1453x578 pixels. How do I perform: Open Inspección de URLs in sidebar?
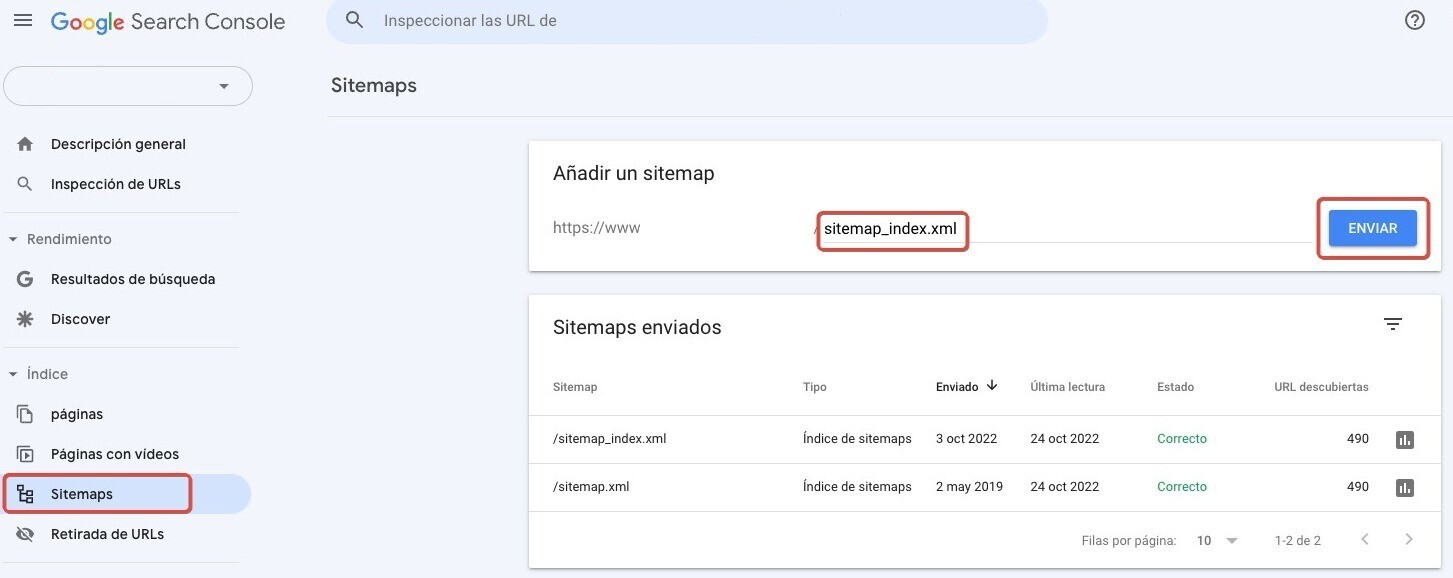click(x=116, y=184)
